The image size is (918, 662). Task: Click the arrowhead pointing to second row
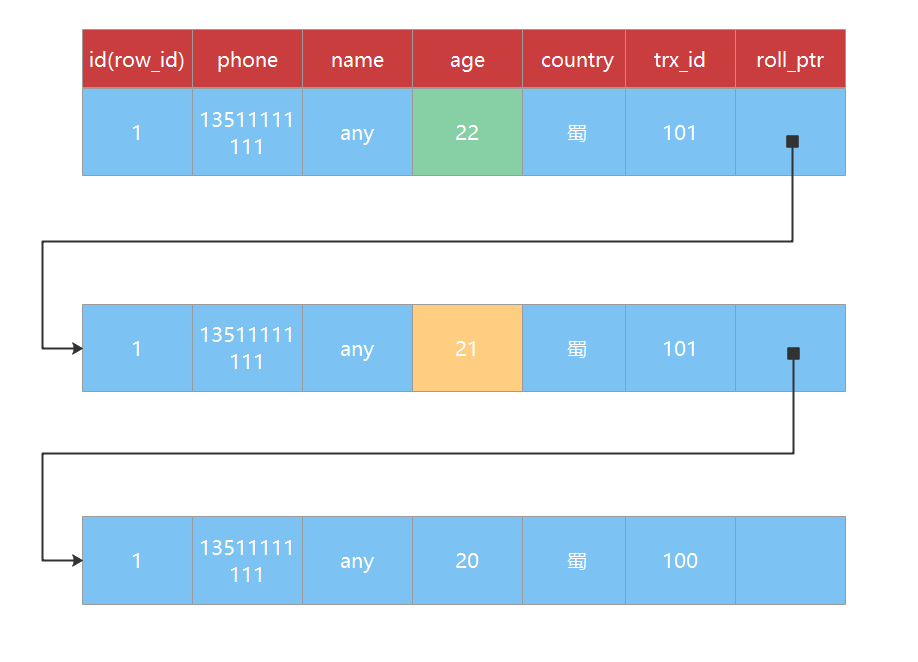tap(77, 348)
